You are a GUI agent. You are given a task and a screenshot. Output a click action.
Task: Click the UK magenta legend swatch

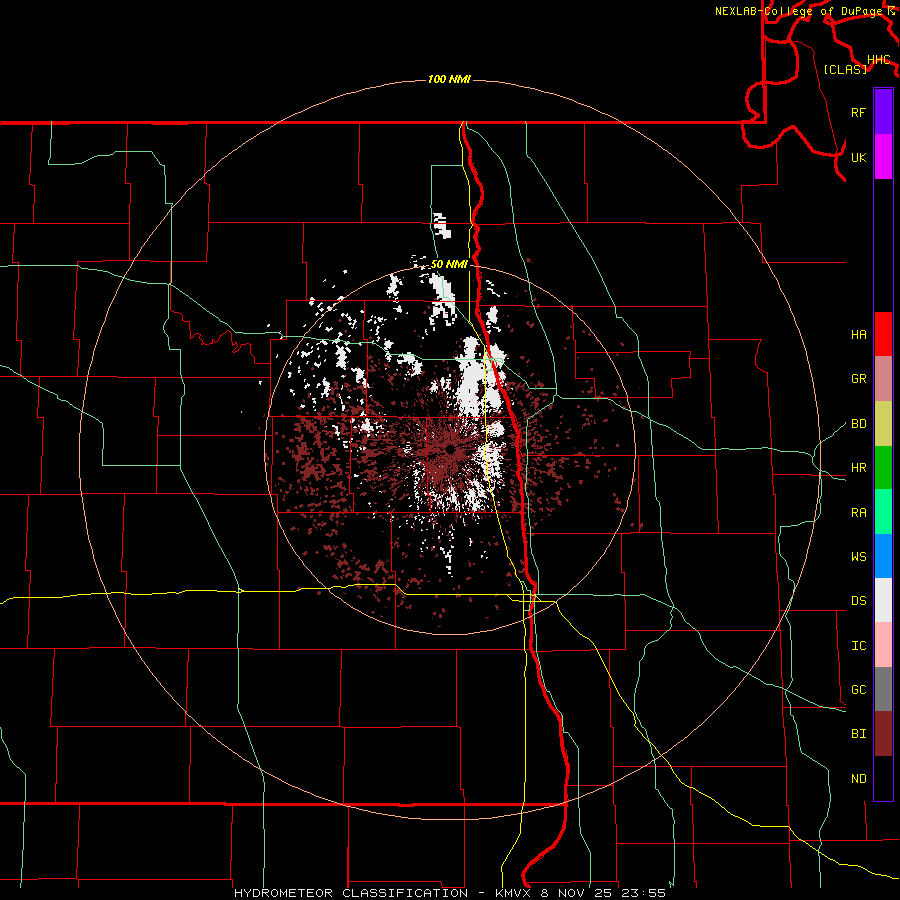pyautogui.click(x=883, y=157)
